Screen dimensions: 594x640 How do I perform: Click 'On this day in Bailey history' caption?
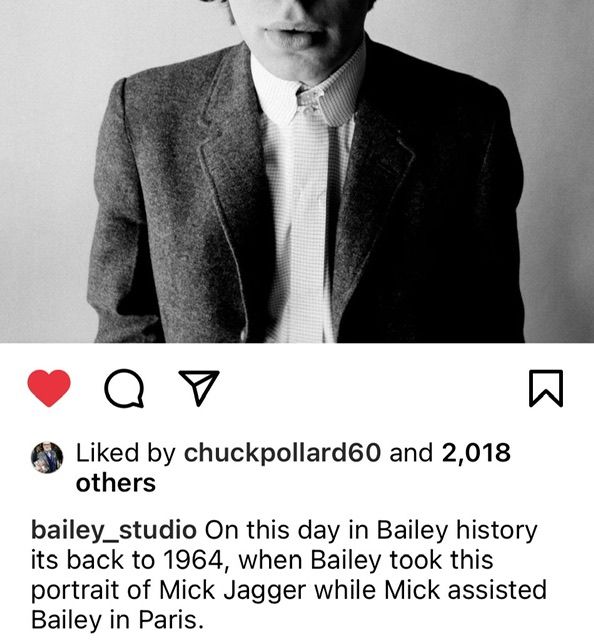371,530
